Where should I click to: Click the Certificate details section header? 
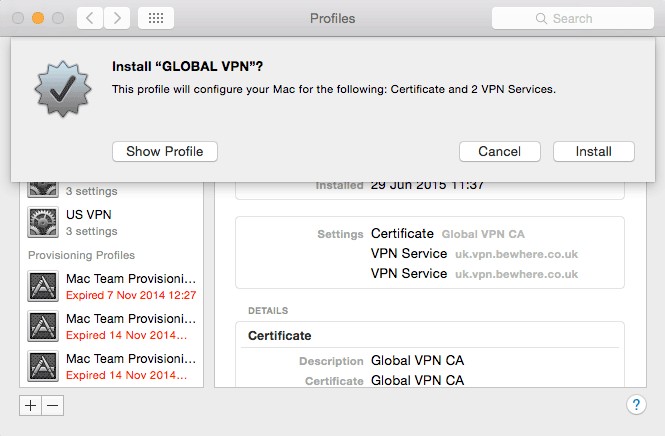[279, 335]
